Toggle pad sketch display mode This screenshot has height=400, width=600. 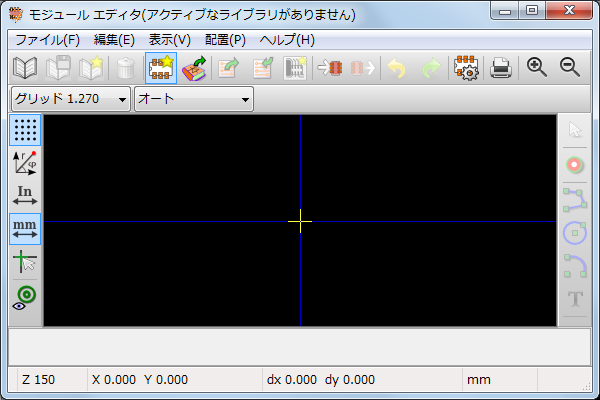[25, 297]
